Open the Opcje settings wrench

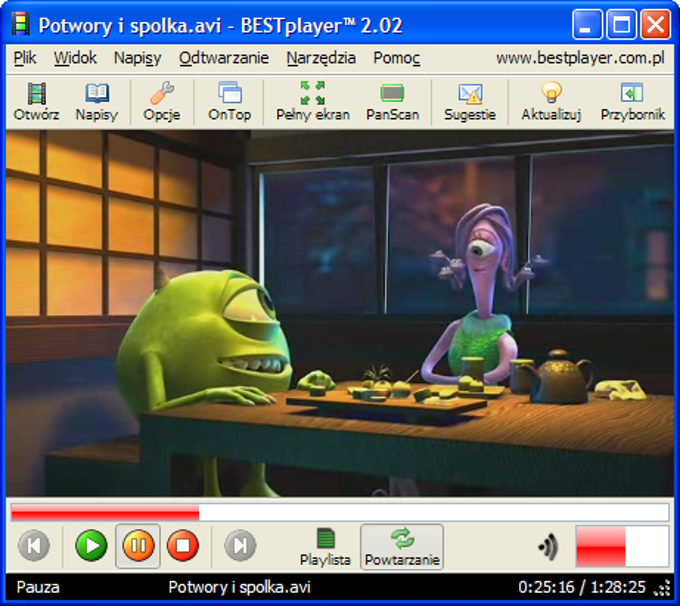pos(162,102)
